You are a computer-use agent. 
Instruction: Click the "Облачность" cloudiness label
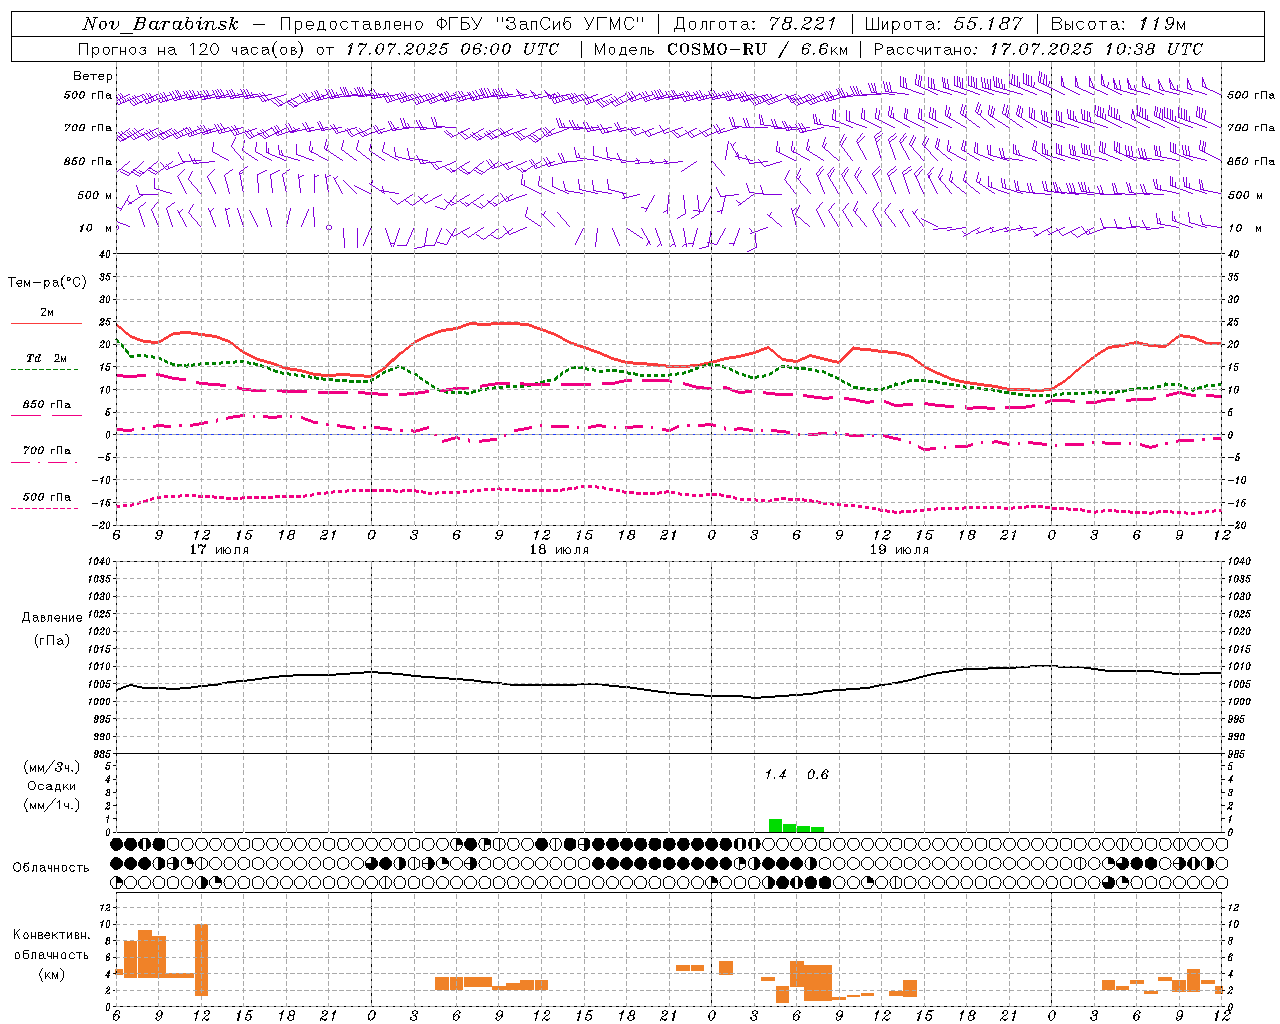pos(51,868)
